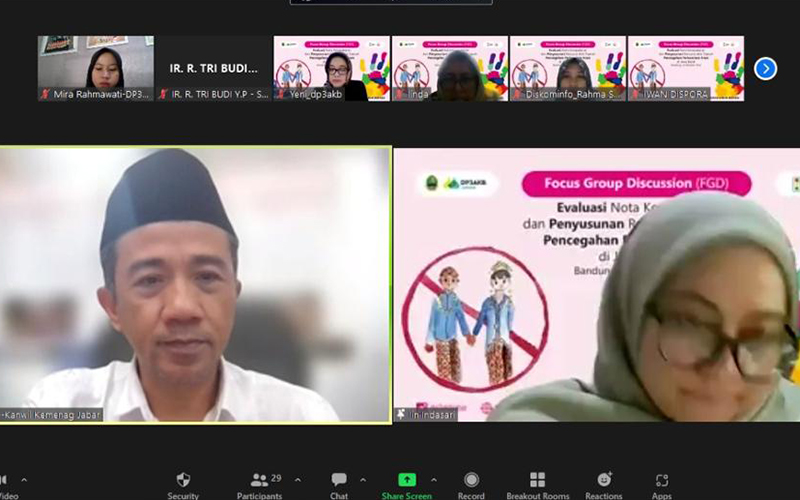
Task: Click the Kanwil Kemenag Jabar speaker video
Action: tap(195, 285)
